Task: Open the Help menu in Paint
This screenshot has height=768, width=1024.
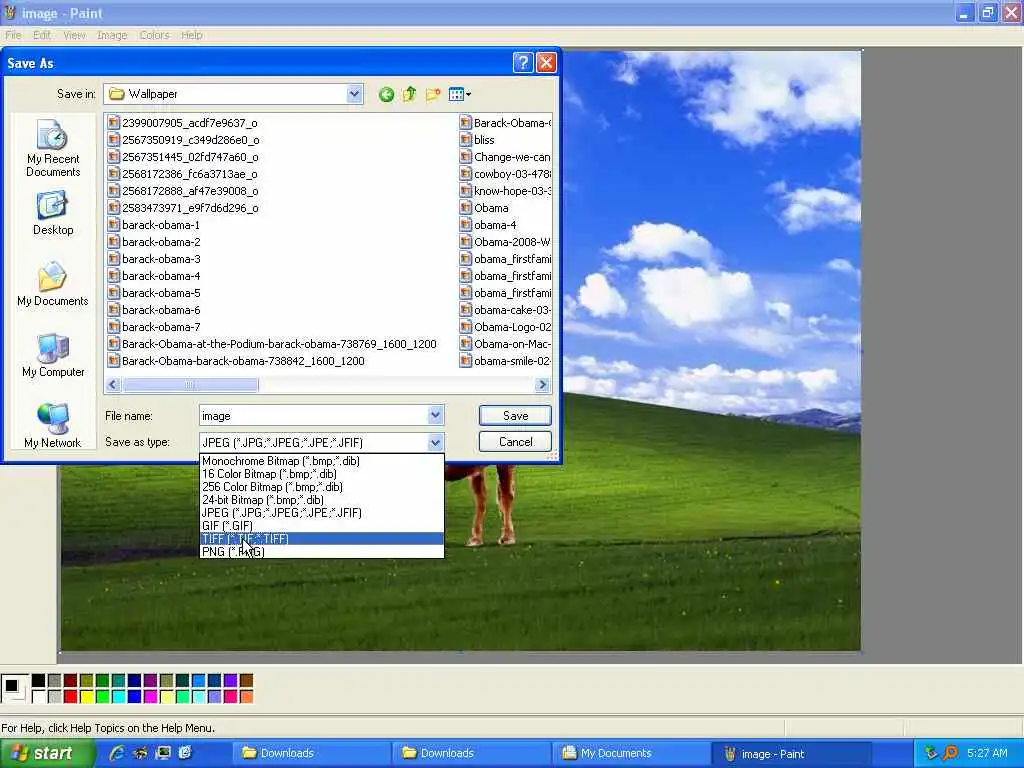Action: point(192,35)
